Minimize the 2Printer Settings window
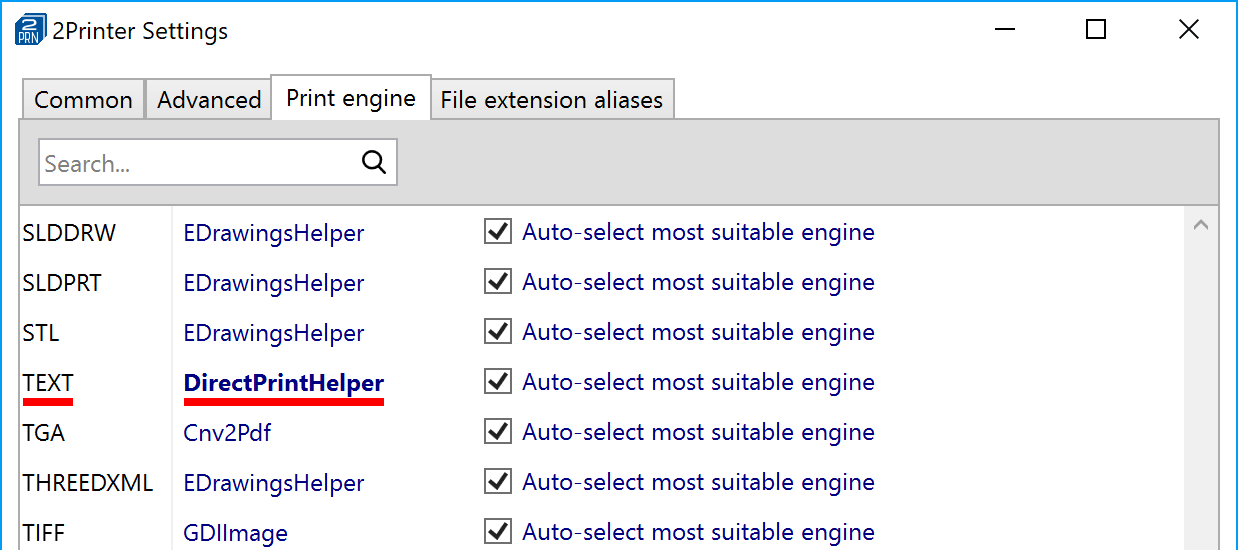Viewport: 1238px width, 550px height. tap(1004, 30)
